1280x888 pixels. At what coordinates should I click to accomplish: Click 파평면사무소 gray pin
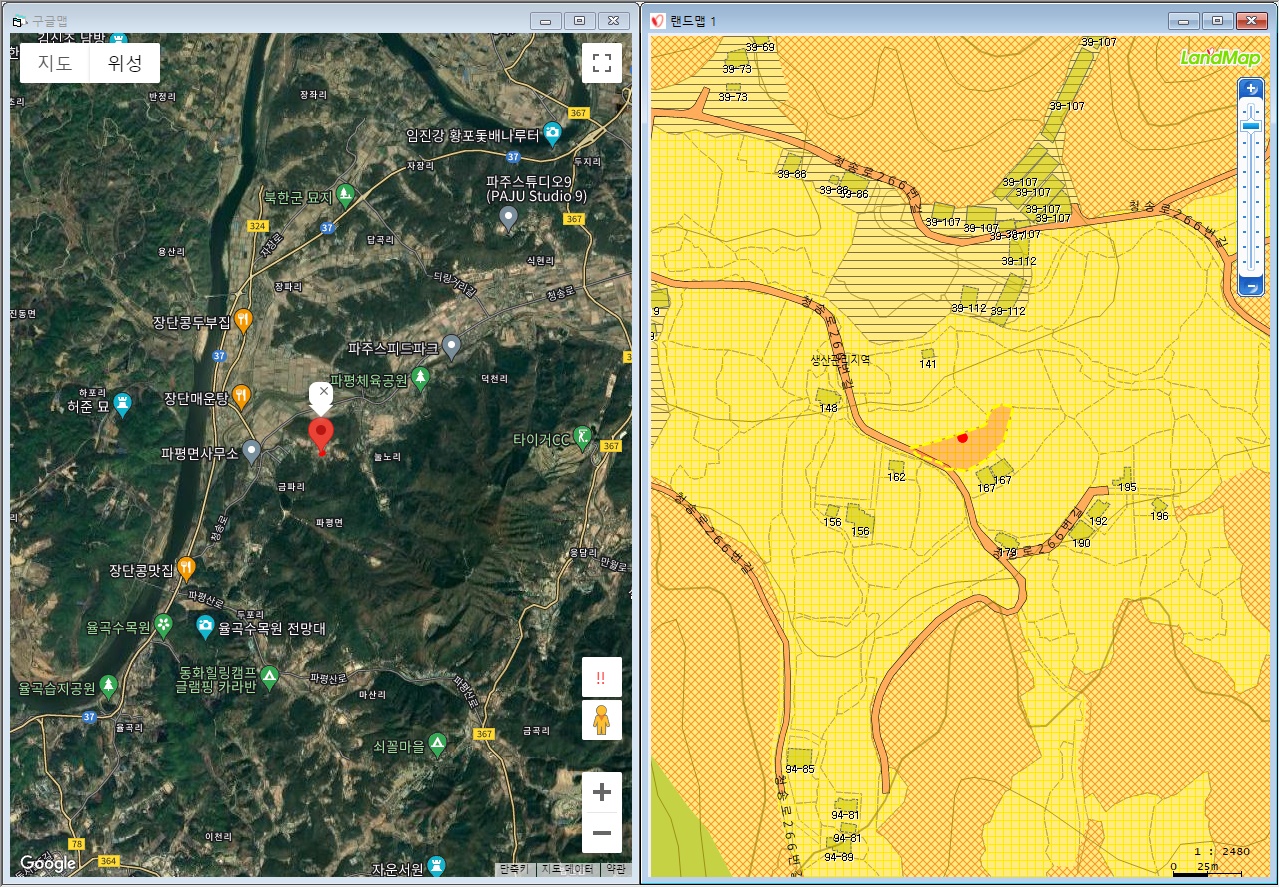coord(252,450)
